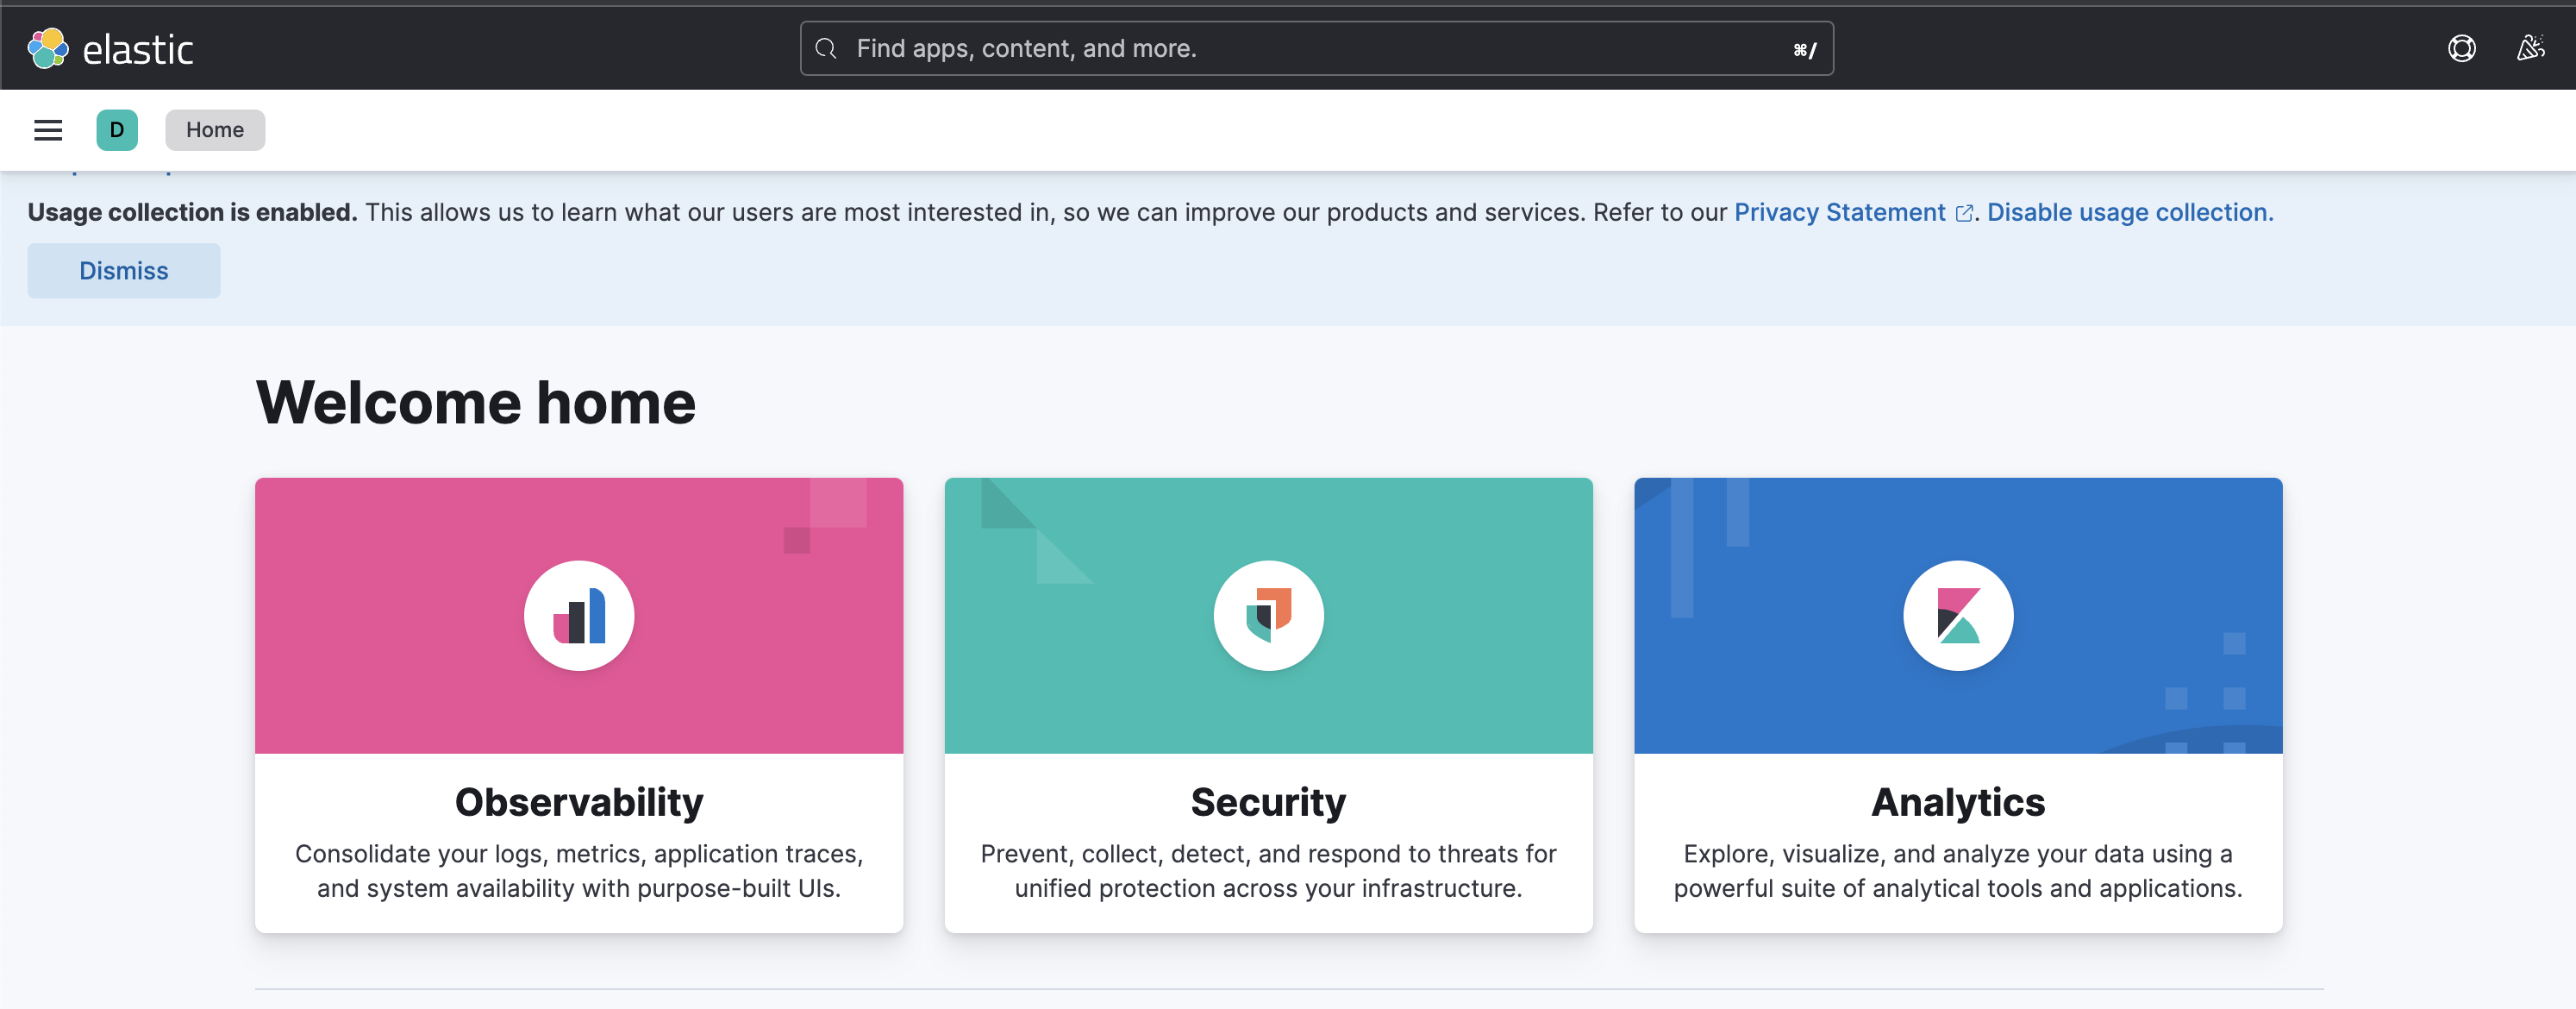Disable usage collection via link

point(2130,212)
